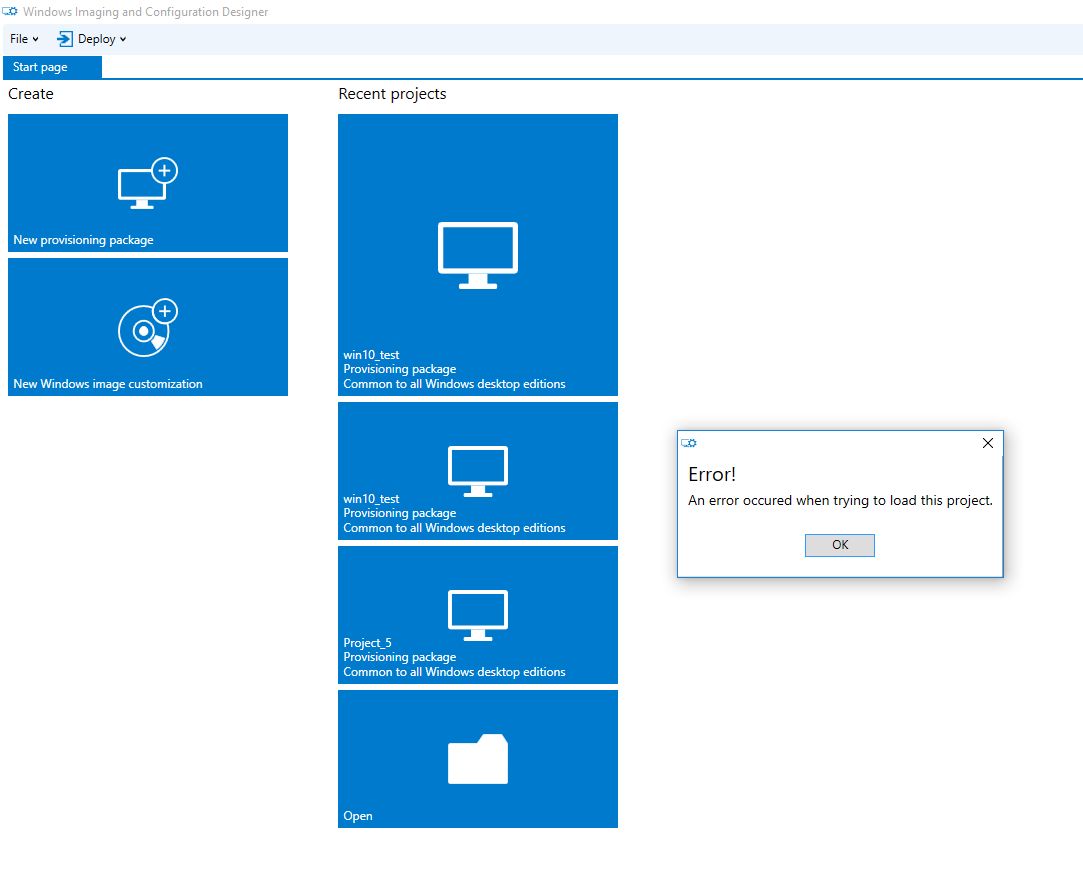
Task: Click the Error dialog title bar icon
Action: (x=689, y=443)
